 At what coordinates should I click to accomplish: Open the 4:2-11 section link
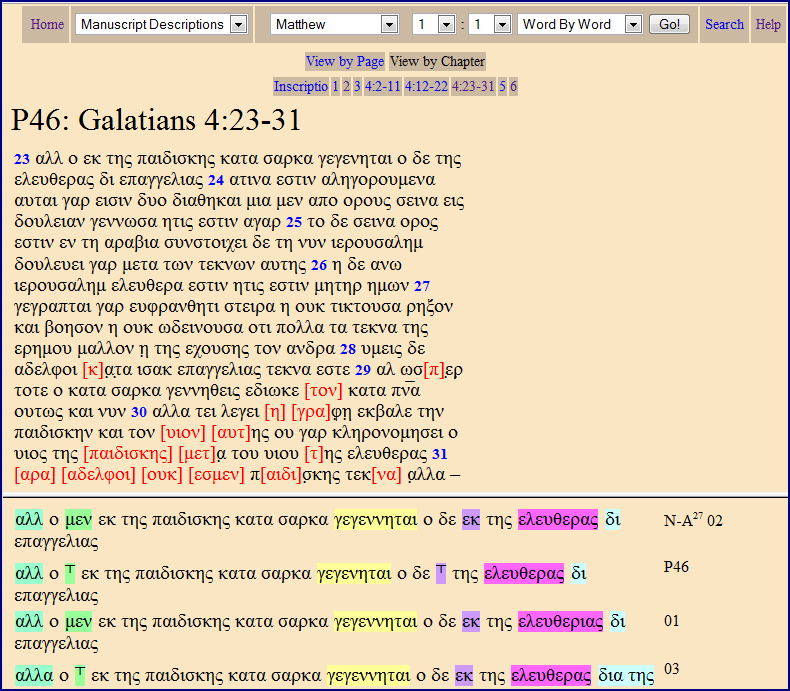[383, 87]
